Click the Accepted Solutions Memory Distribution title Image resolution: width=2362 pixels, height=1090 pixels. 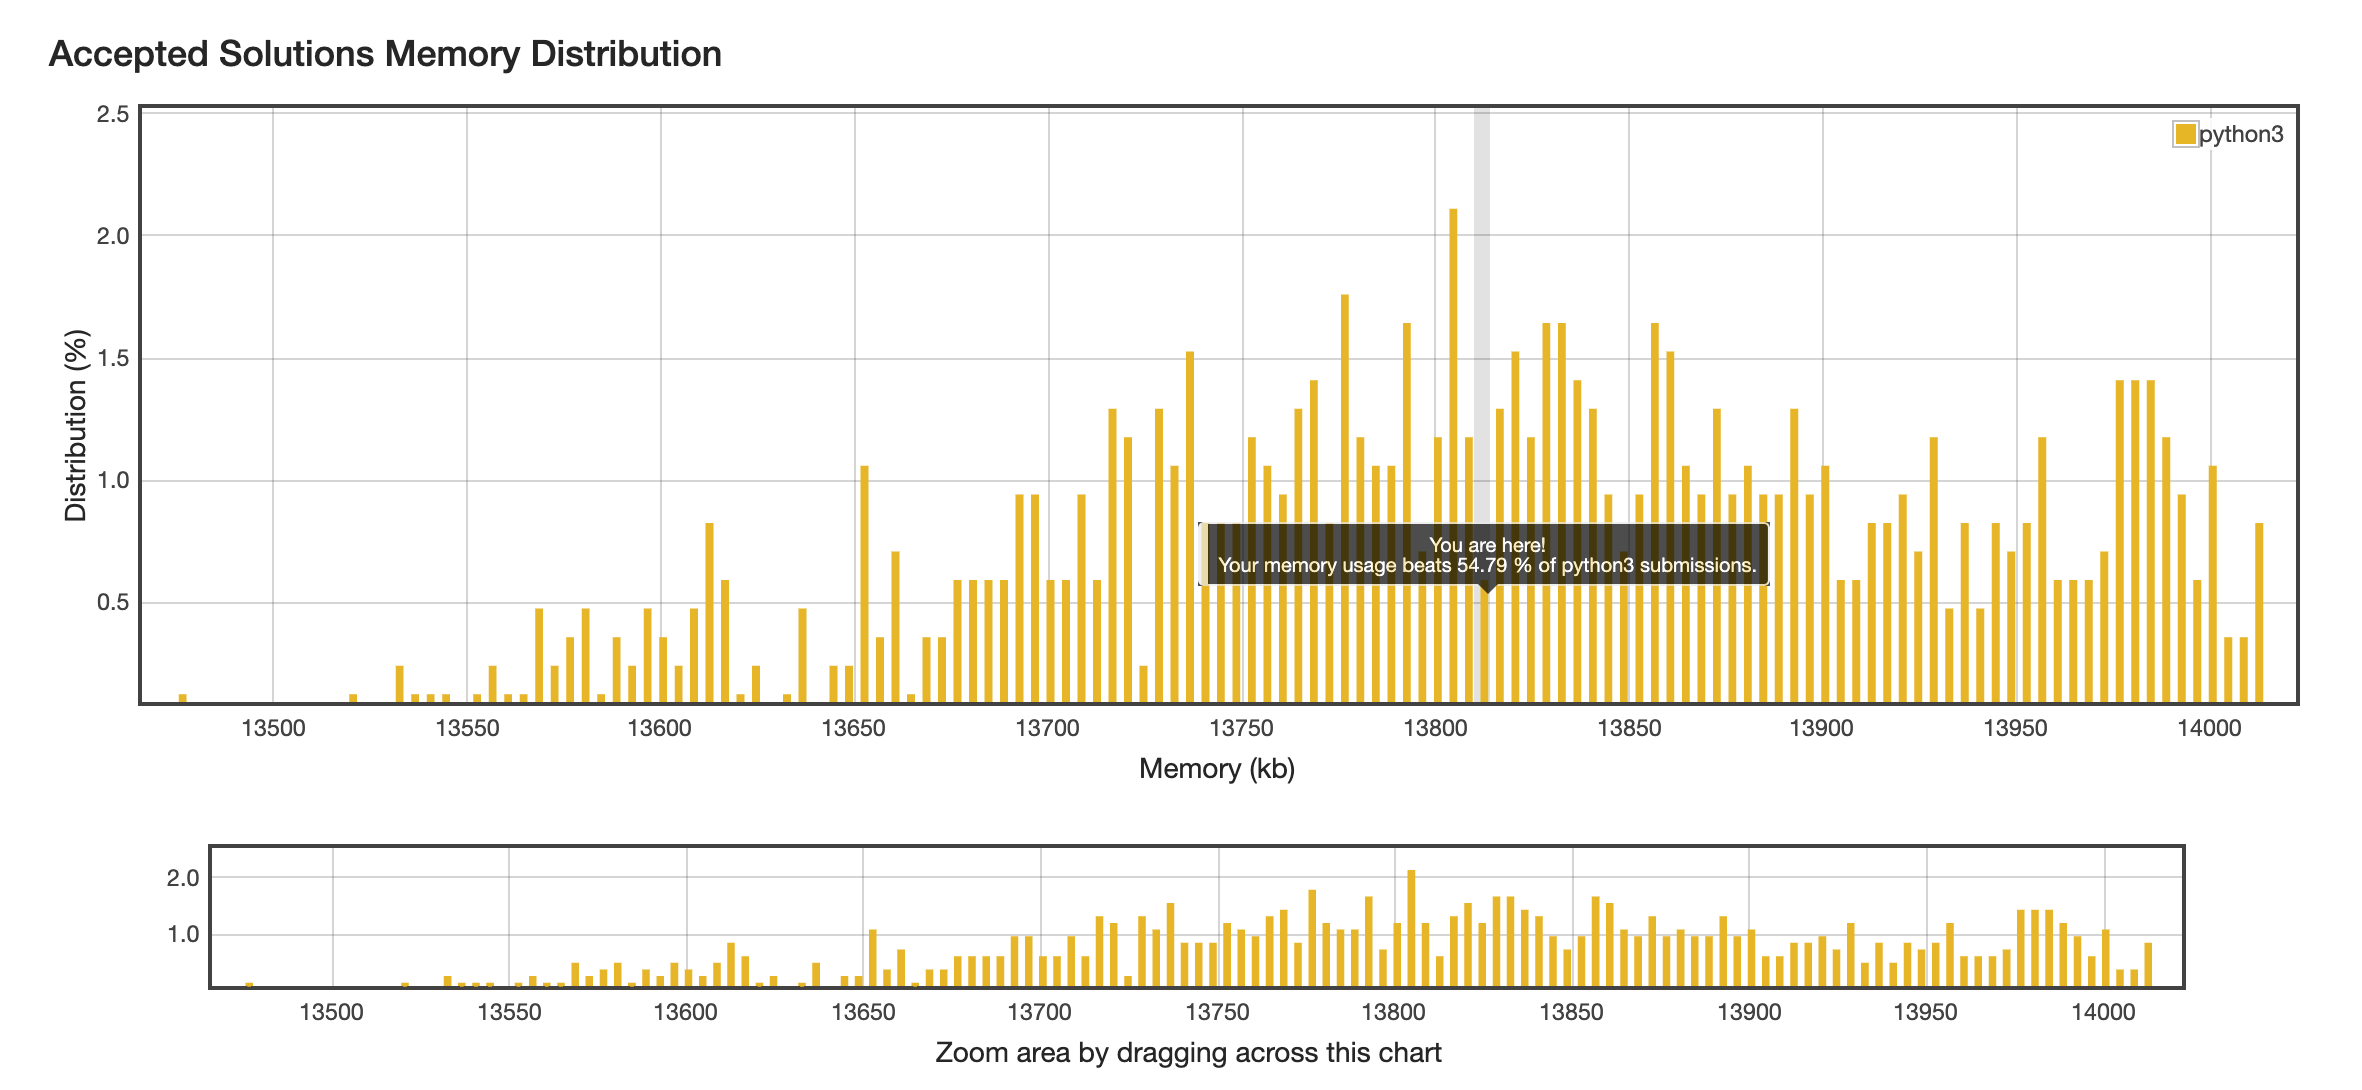point(385,54)
